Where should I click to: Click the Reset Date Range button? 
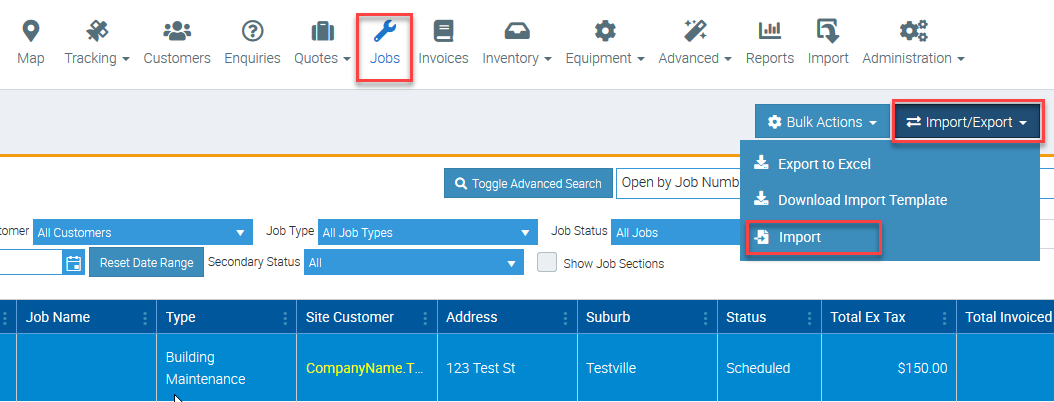coord(147,263)
